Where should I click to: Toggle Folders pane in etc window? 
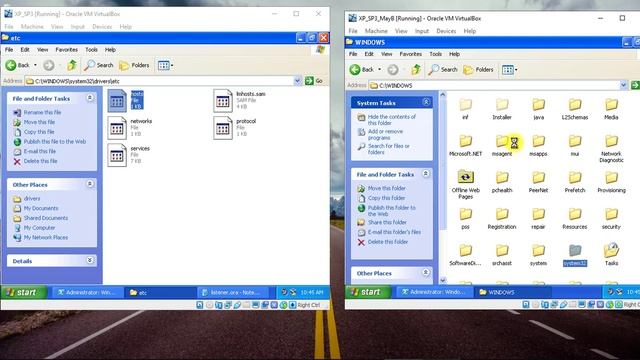pos(134,65)
